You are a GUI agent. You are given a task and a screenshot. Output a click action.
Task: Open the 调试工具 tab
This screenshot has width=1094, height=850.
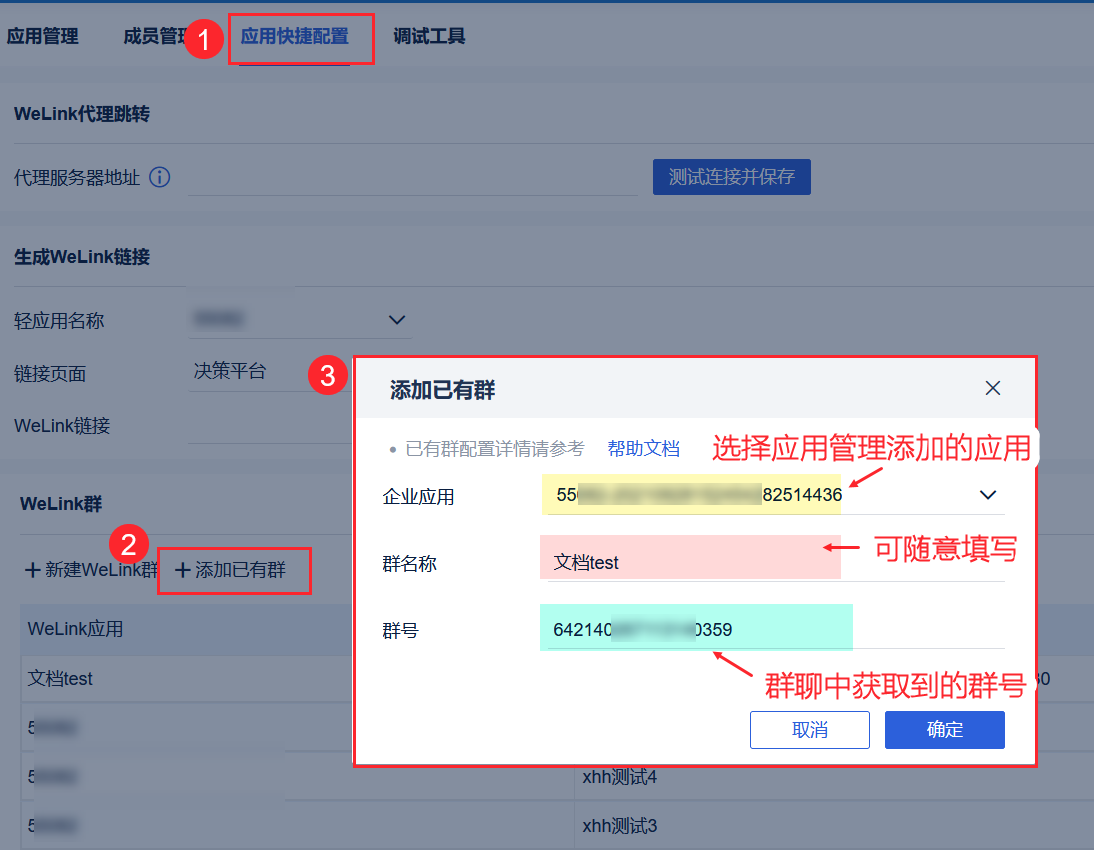429,36
